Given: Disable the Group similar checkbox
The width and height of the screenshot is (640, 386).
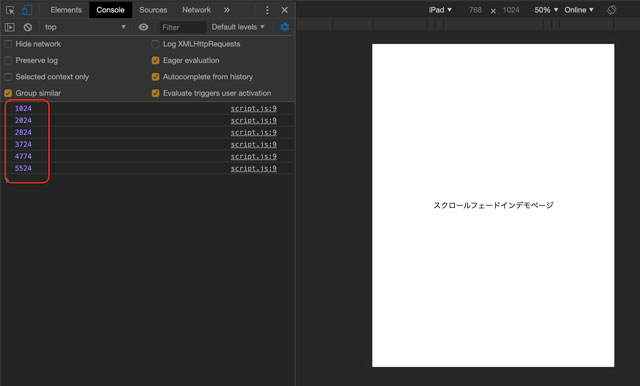Looking at the screenshot, I should 8,93.
